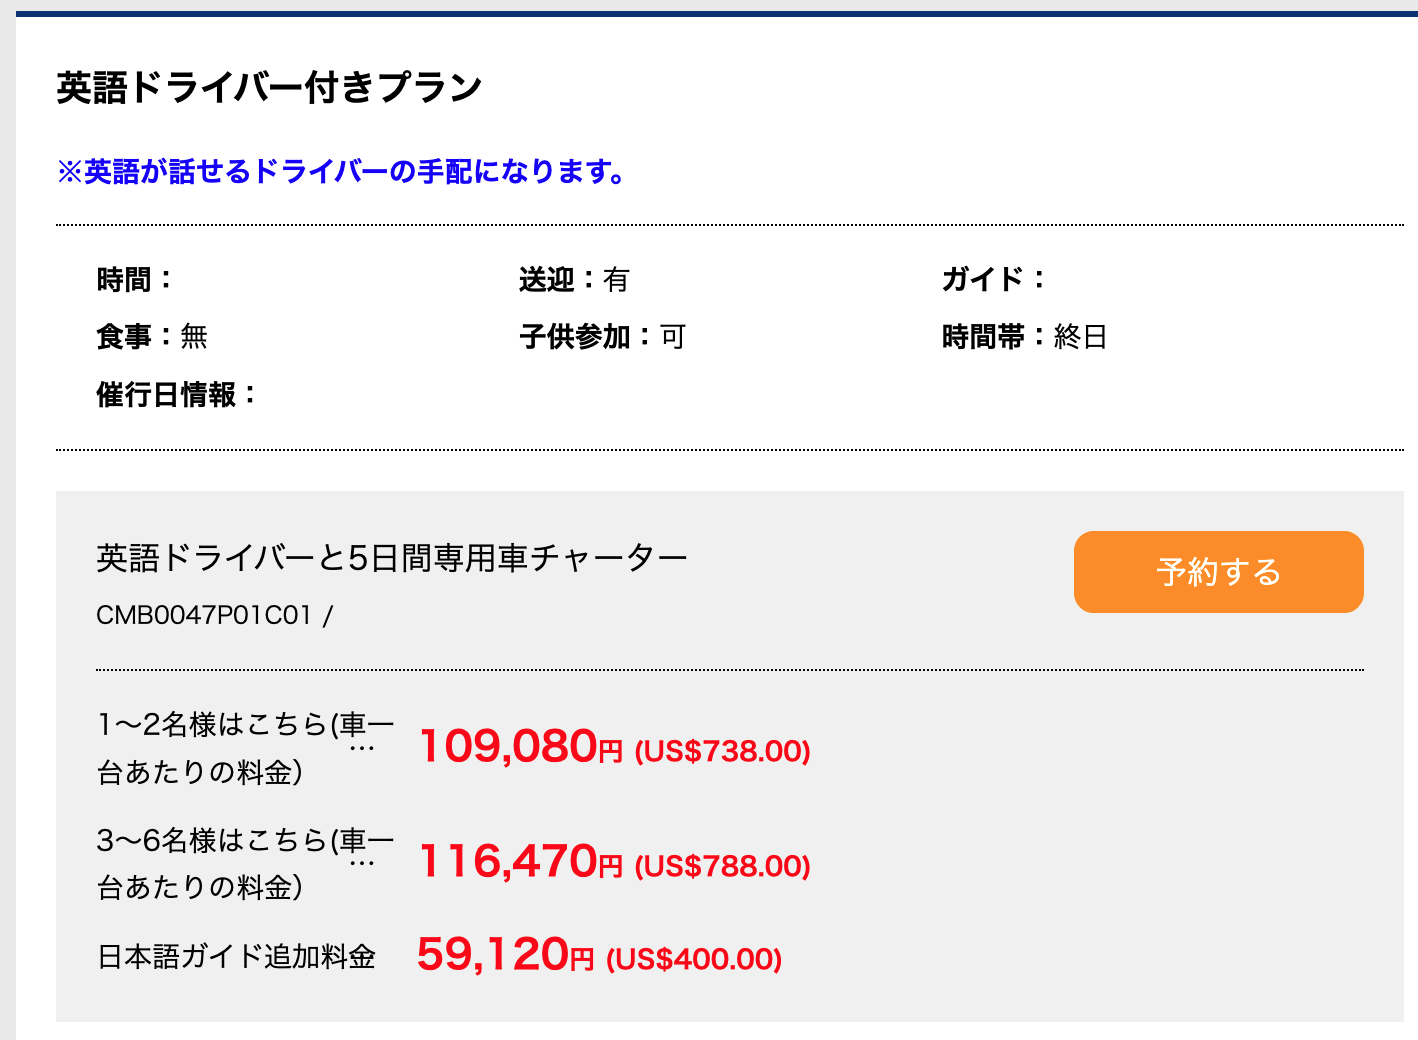Viewport: 1418px width, 1040px height.
Task: Select the 英語ドライバー付きプラン heading
Action: pos(270,88)
